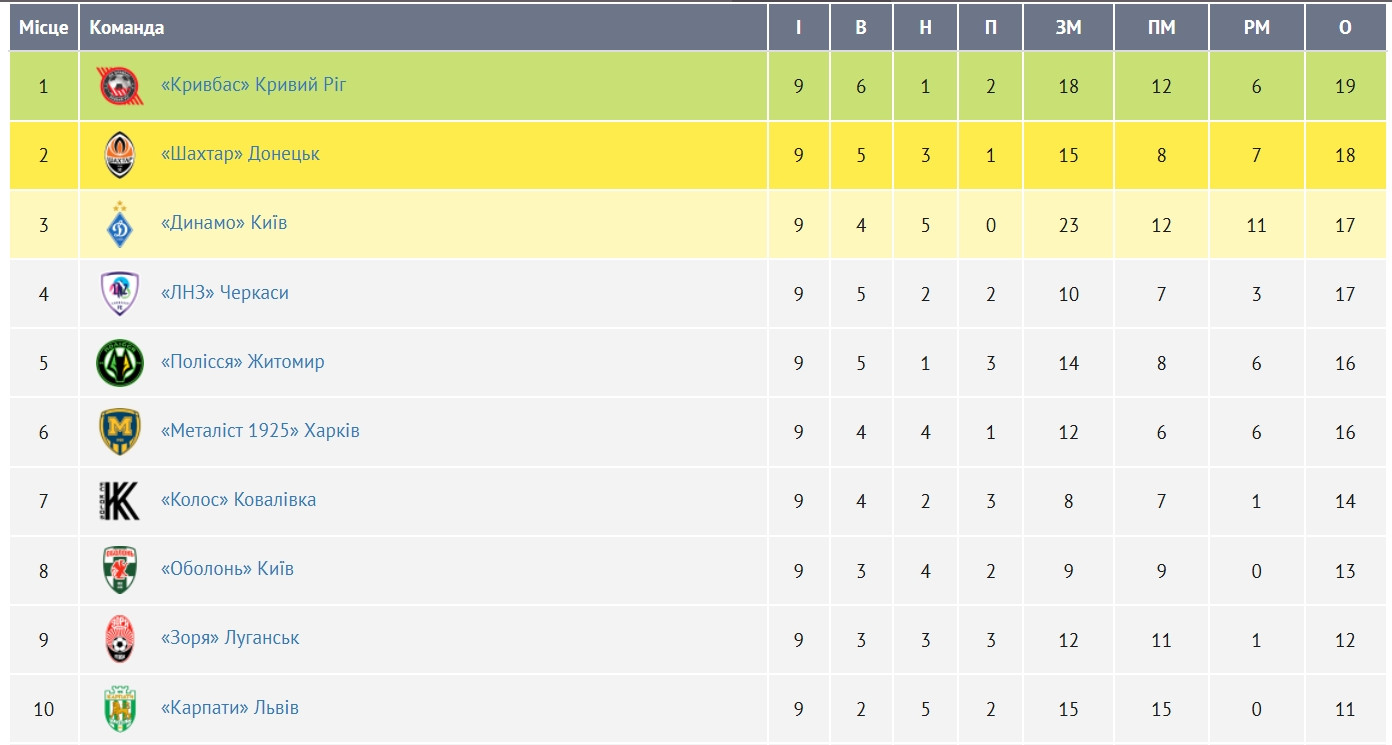This screenshot has height=745, width=1392.
Task: Click the Zorya Luhansk club logo
Action: (119, 638)
